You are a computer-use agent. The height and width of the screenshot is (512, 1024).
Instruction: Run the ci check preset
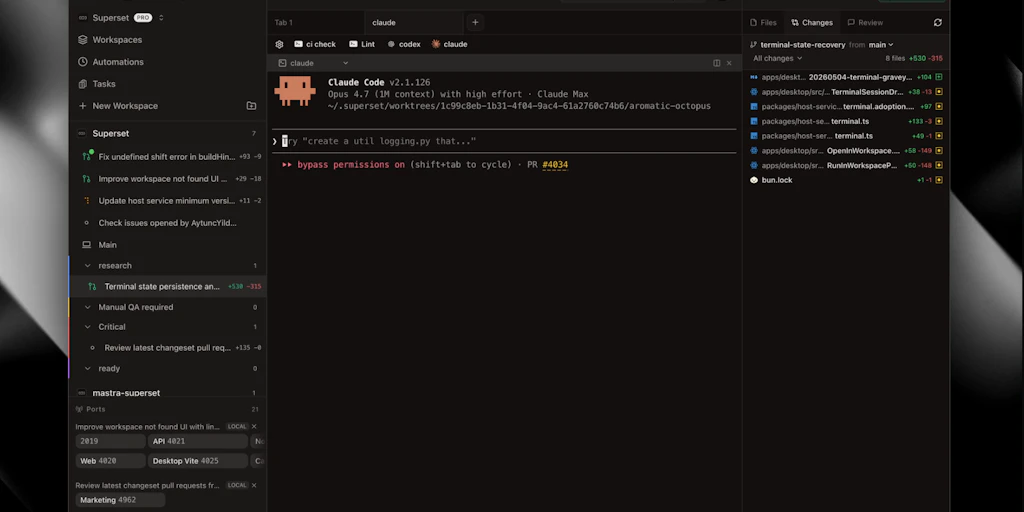[315, 44]
